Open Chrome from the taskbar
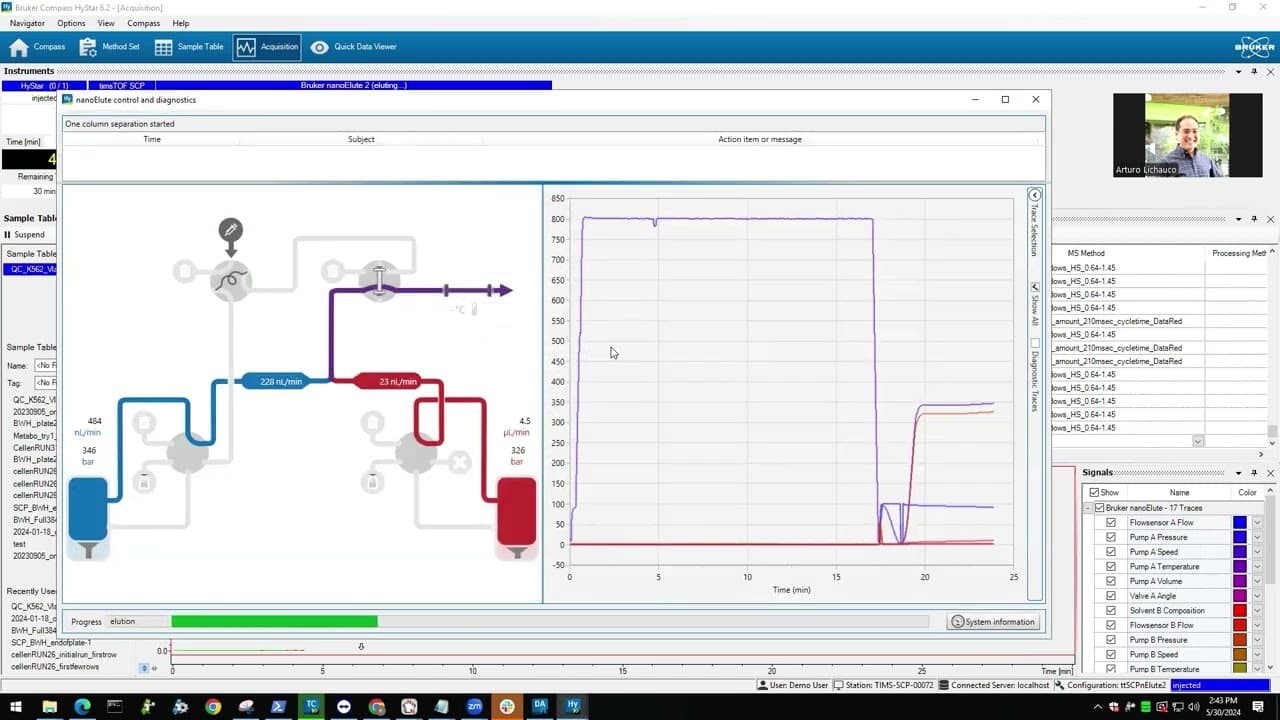 click(x=213, y=706)
